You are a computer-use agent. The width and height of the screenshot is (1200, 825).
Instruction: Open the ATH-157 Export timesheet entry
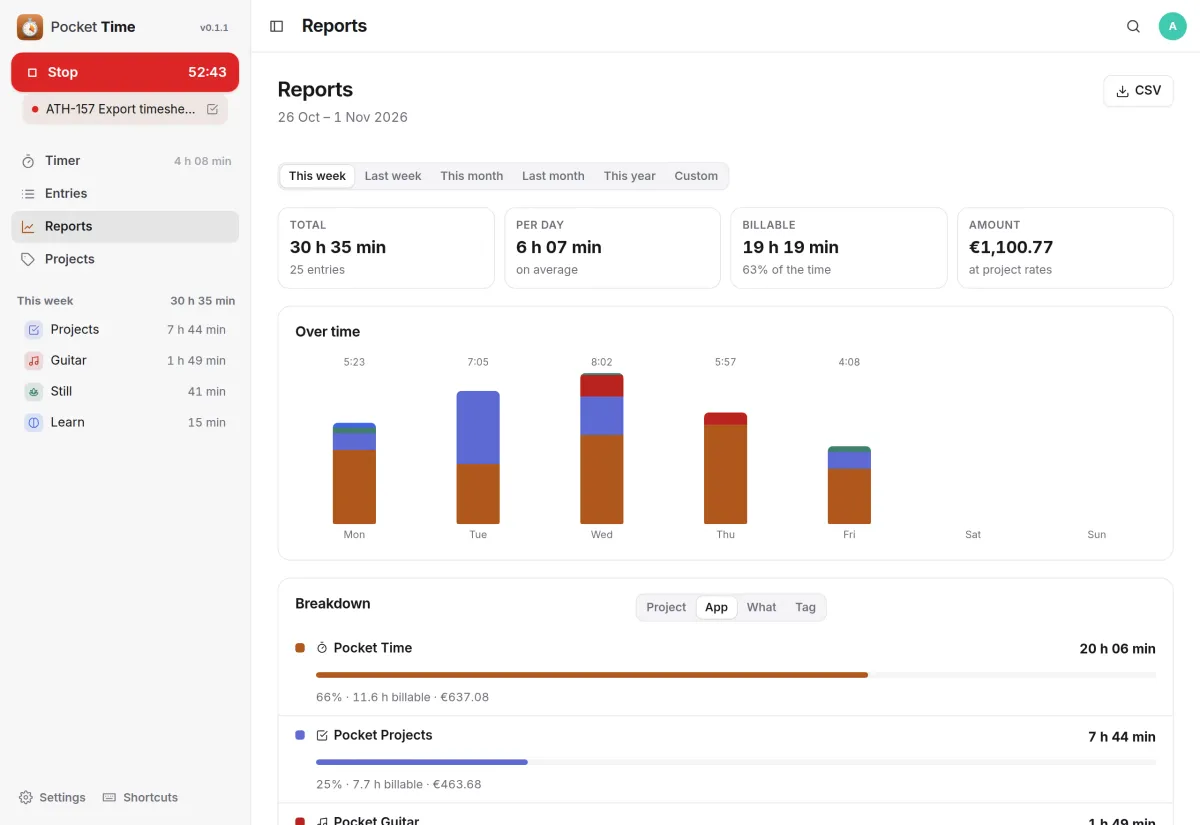(125, 109)
